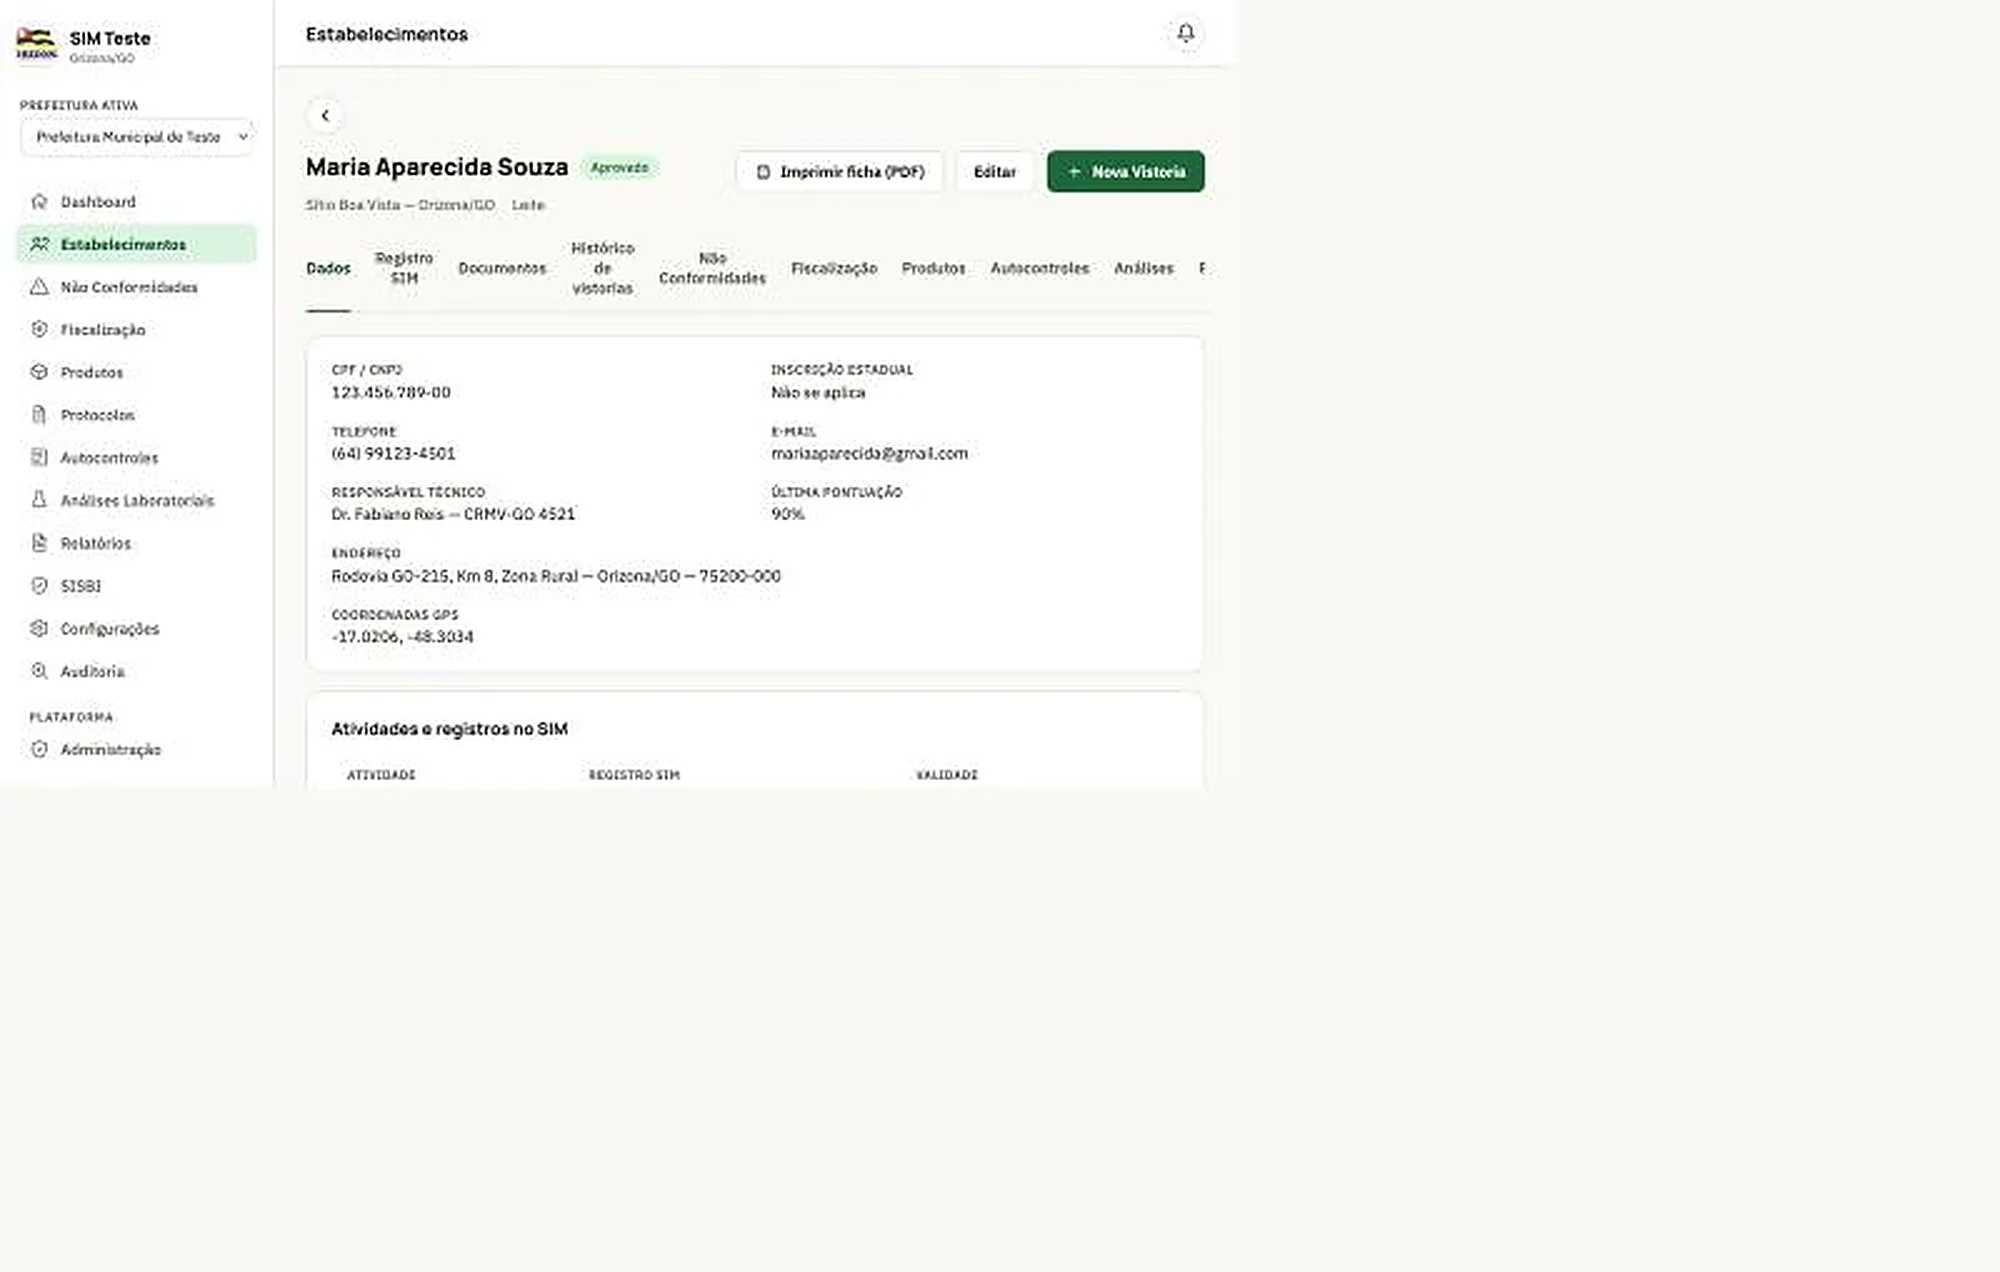
Task: Click the GPS coordinates -17.0206, -48.3034
Action: click(x=402, y=636)
